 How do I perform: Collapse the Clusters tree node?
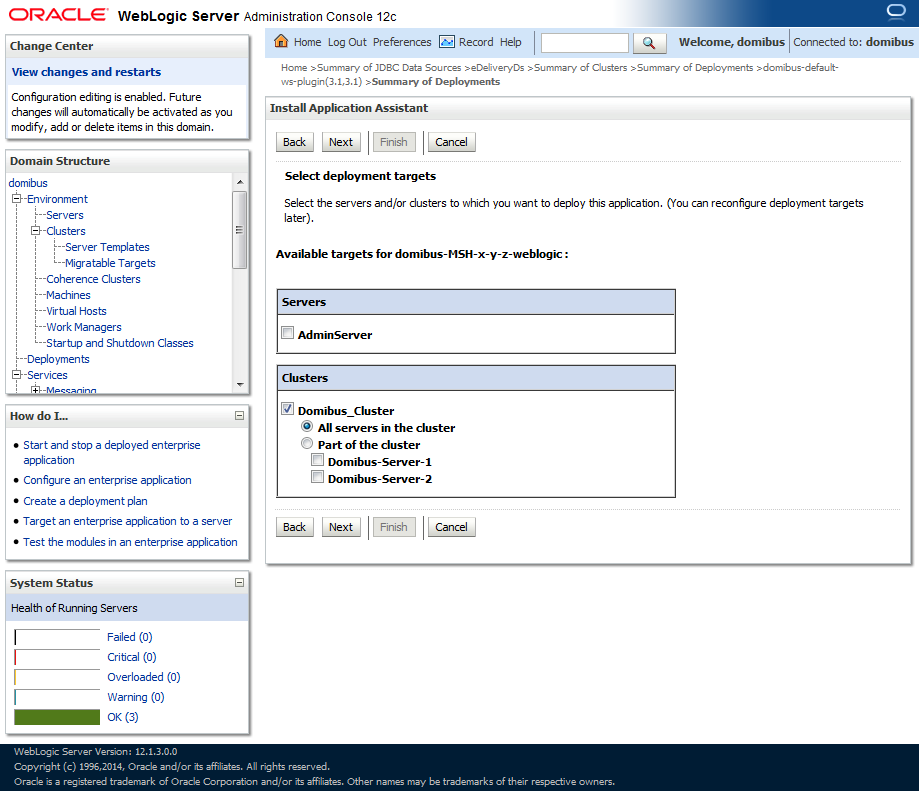click(x=36, y=230)
